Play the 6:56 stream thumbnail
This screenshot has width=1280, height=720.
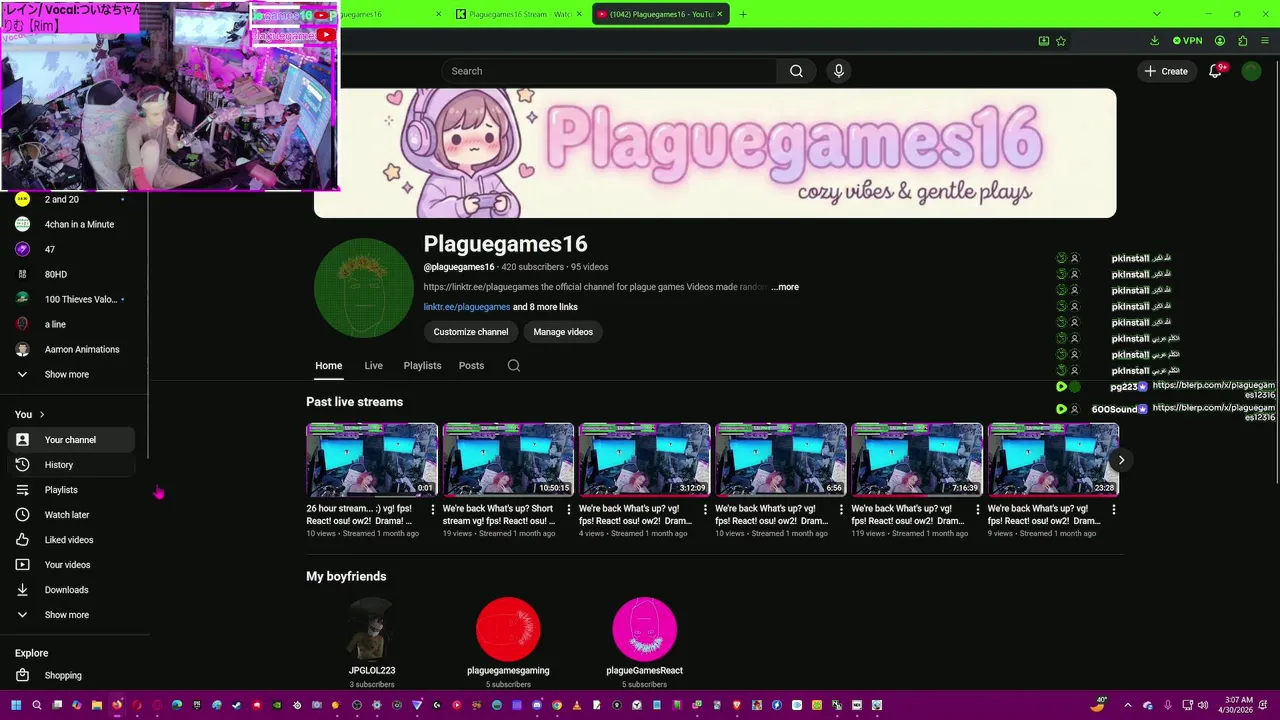point(781,460)
